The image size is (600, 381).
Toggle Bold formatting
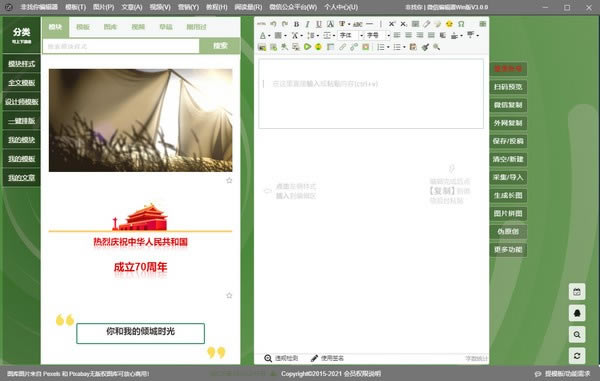297,24
